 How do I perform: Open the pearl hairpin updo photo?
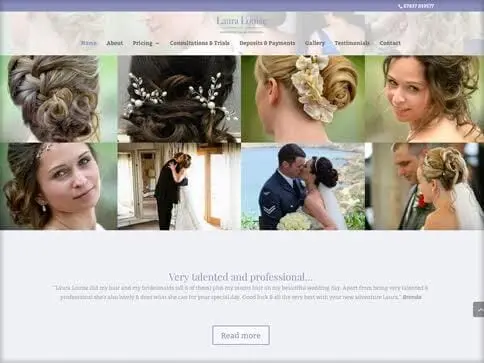[x=179, y=99]
